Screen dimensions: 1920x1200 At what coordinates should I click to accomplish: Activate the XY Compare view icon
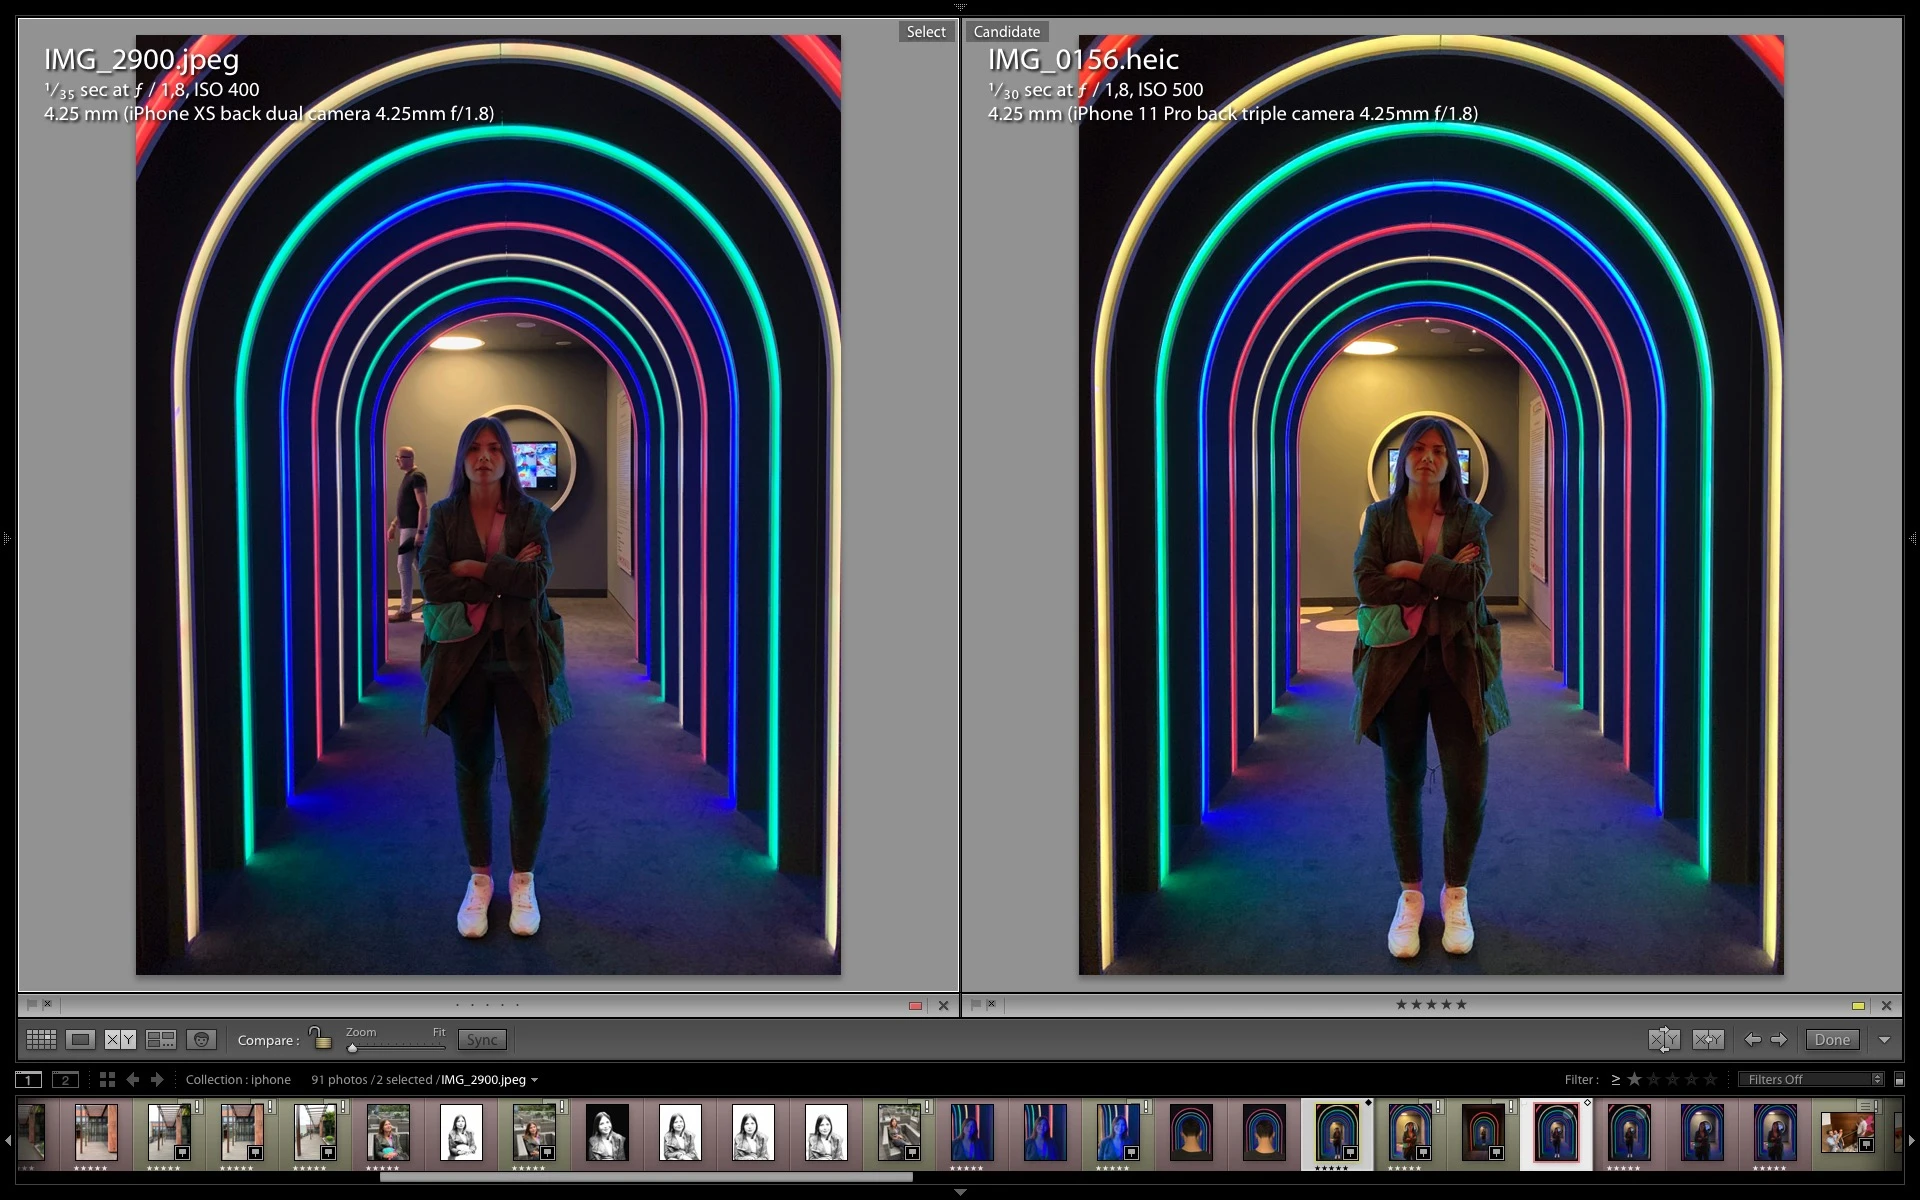(x=120, y=1040)
